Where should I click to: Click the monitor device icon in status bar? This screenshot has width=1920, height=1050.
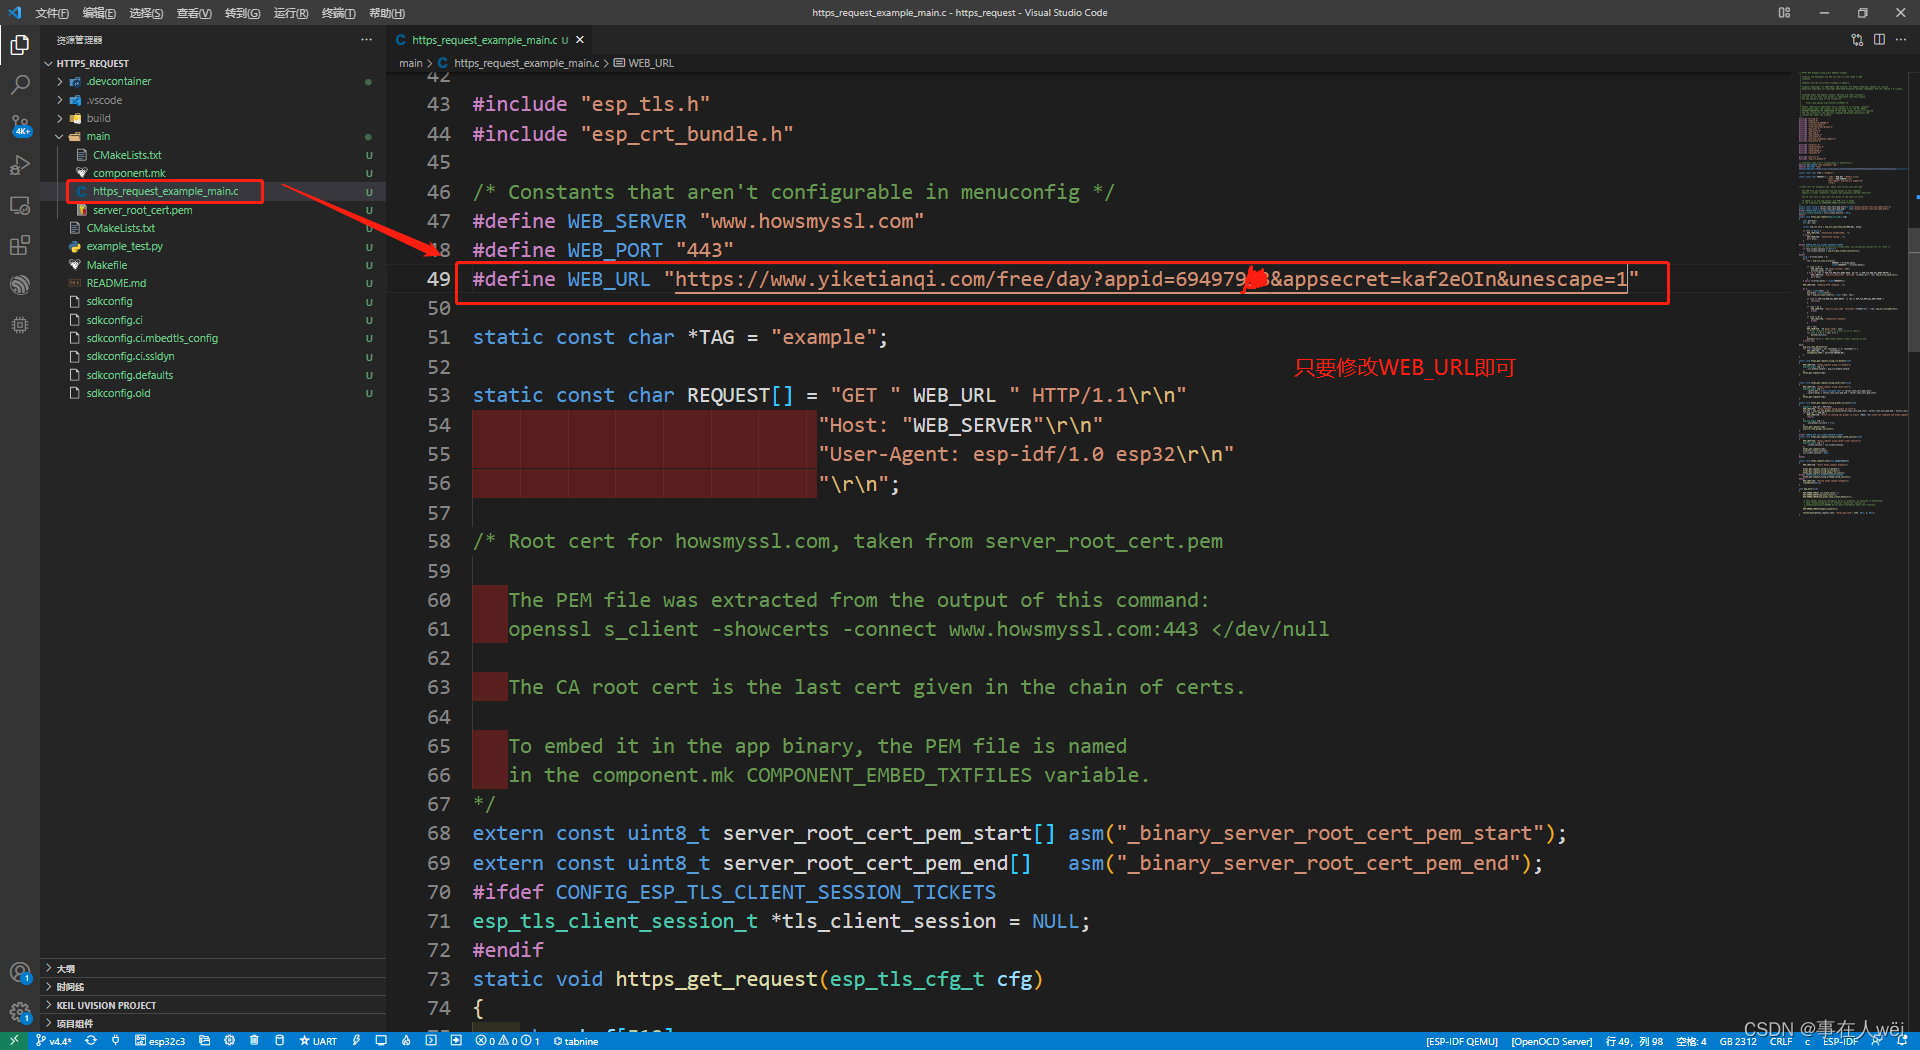(x=381, y=1041)
